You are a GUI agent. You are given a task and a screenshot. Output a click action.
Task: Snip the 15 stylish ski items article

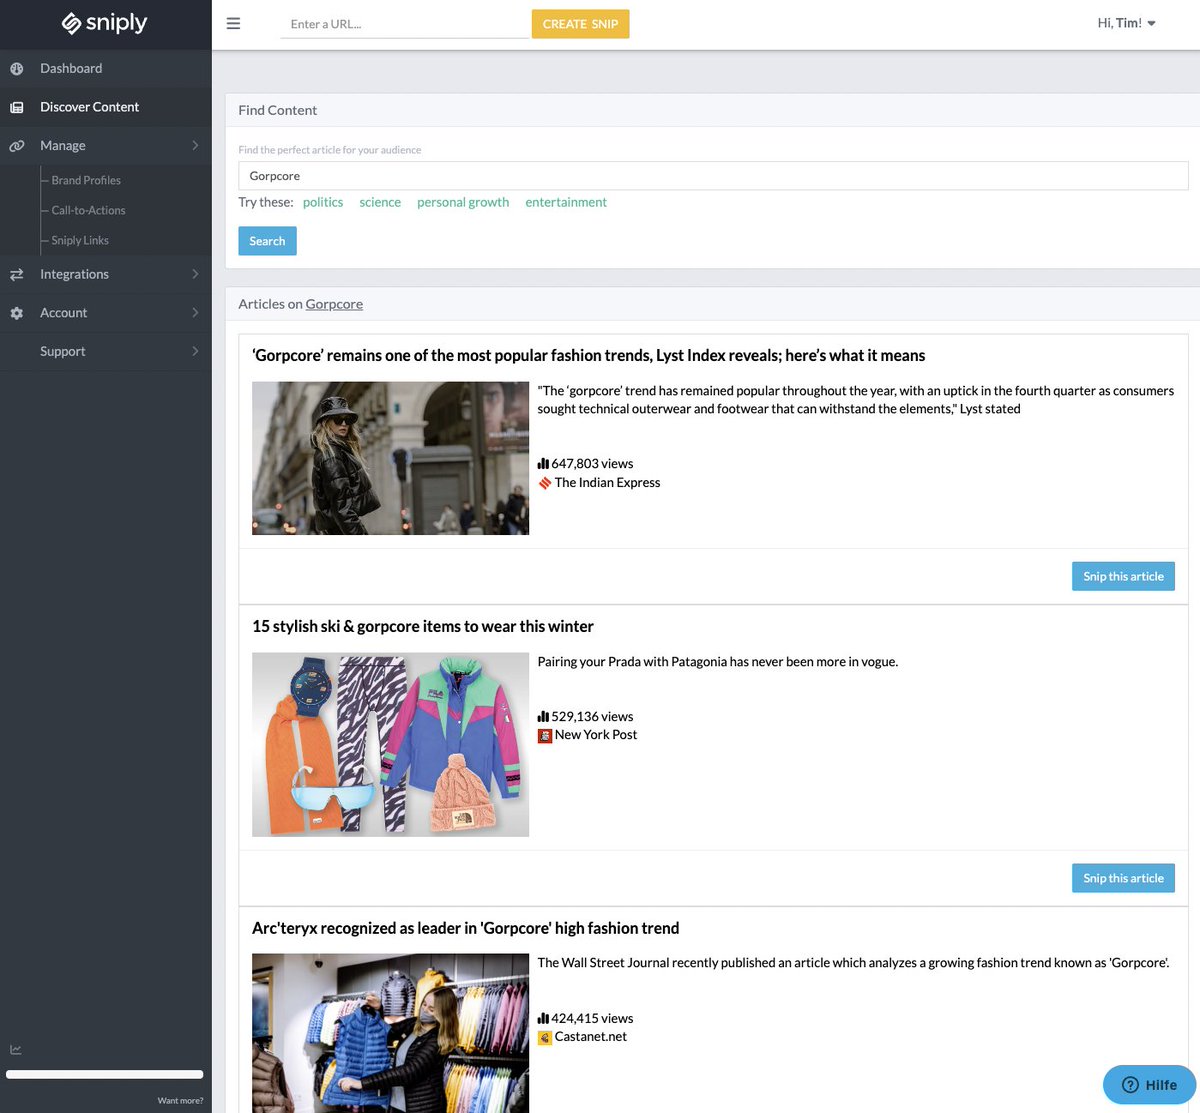point(1123,878)
